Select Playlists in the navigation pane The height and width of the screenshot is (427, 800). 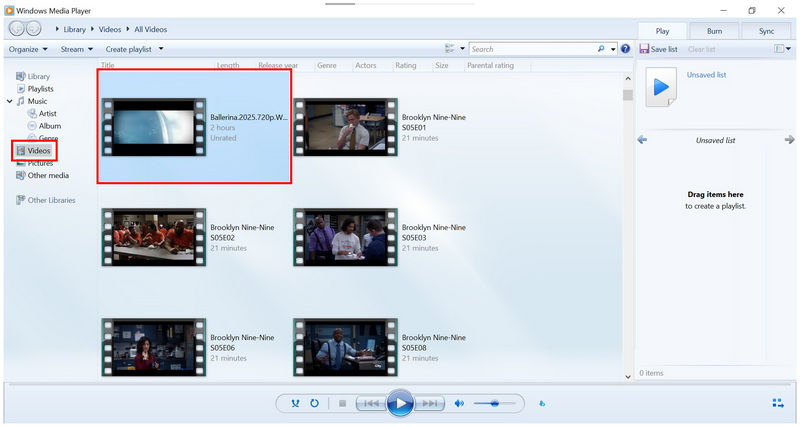35,89
